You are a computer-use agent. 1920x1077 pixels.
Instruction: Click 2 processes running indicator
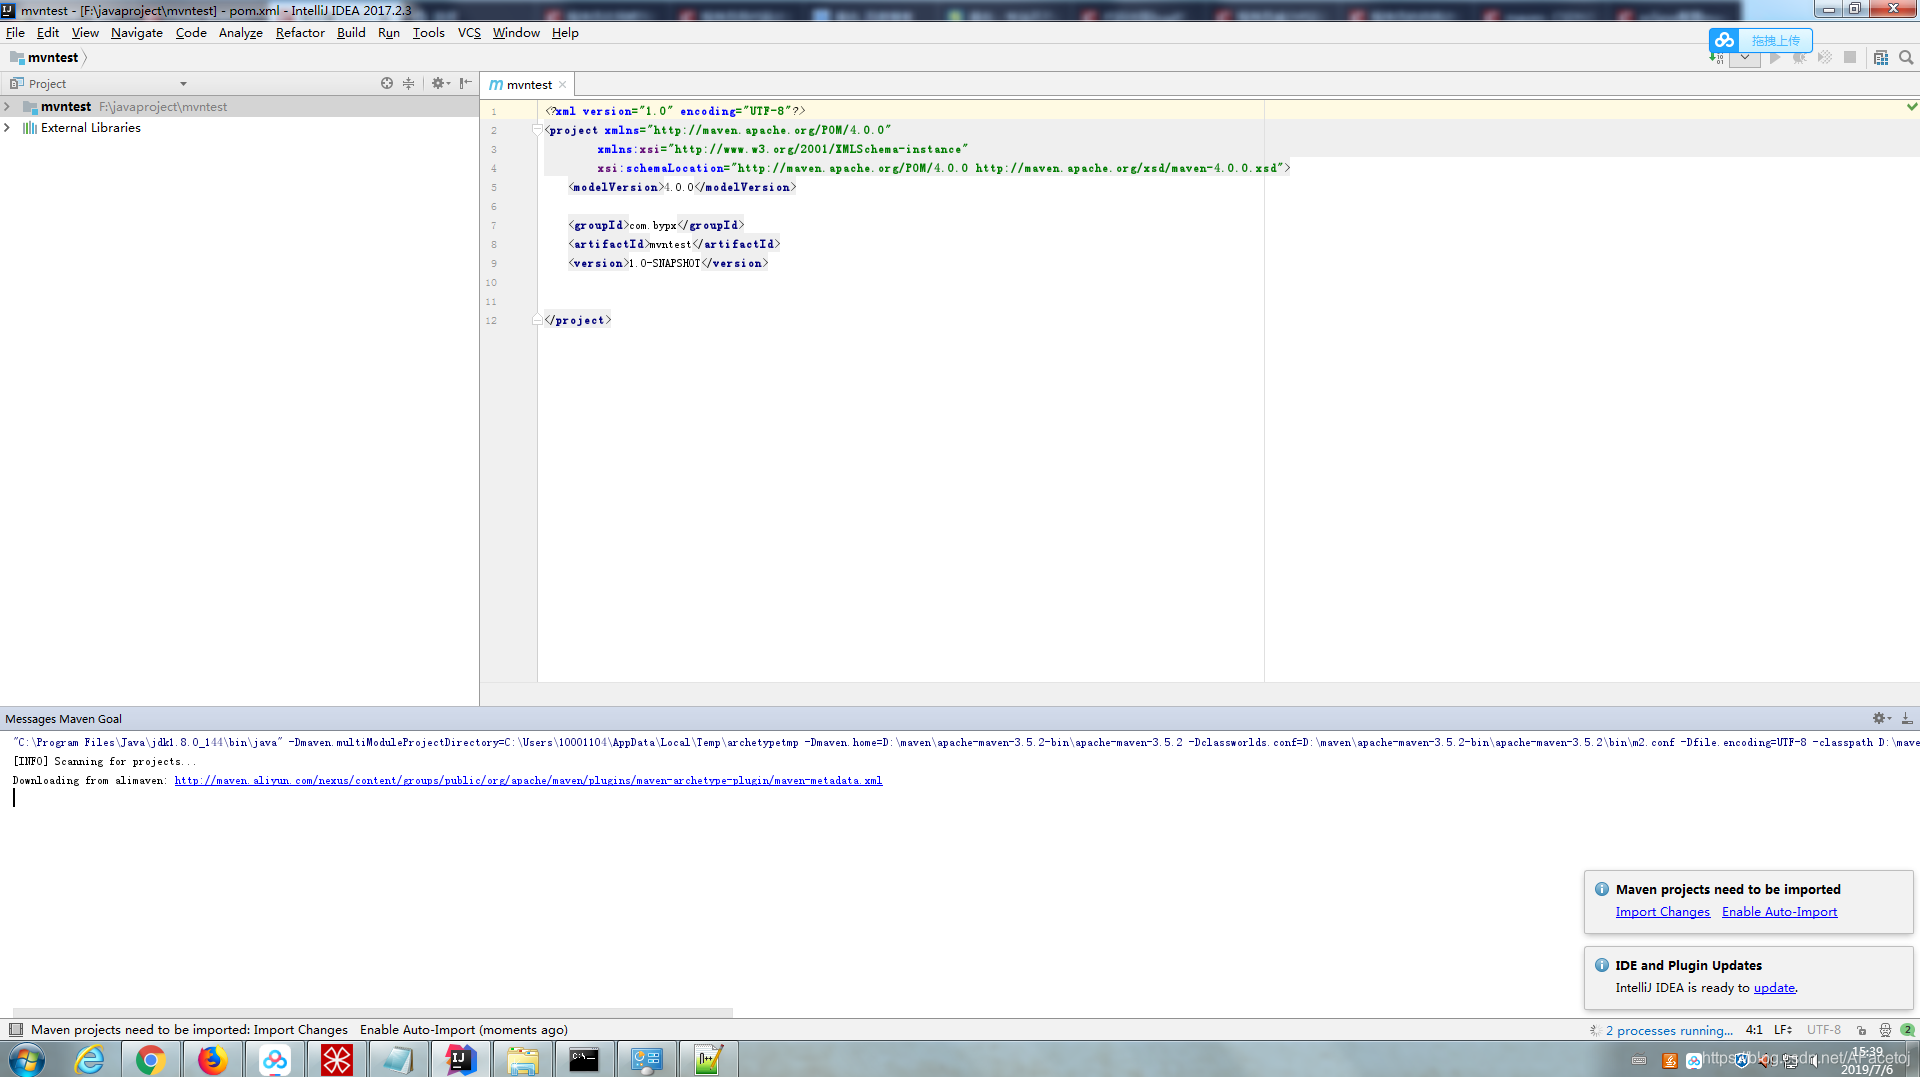(x=1668, y=1030)
